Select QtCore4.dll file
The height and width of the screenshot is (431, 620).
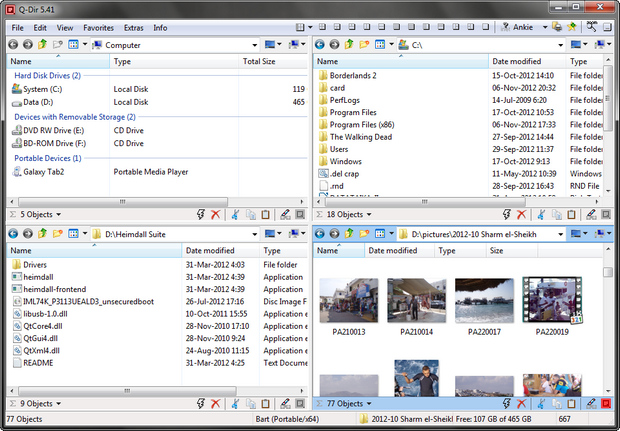(x=38, y=326)
